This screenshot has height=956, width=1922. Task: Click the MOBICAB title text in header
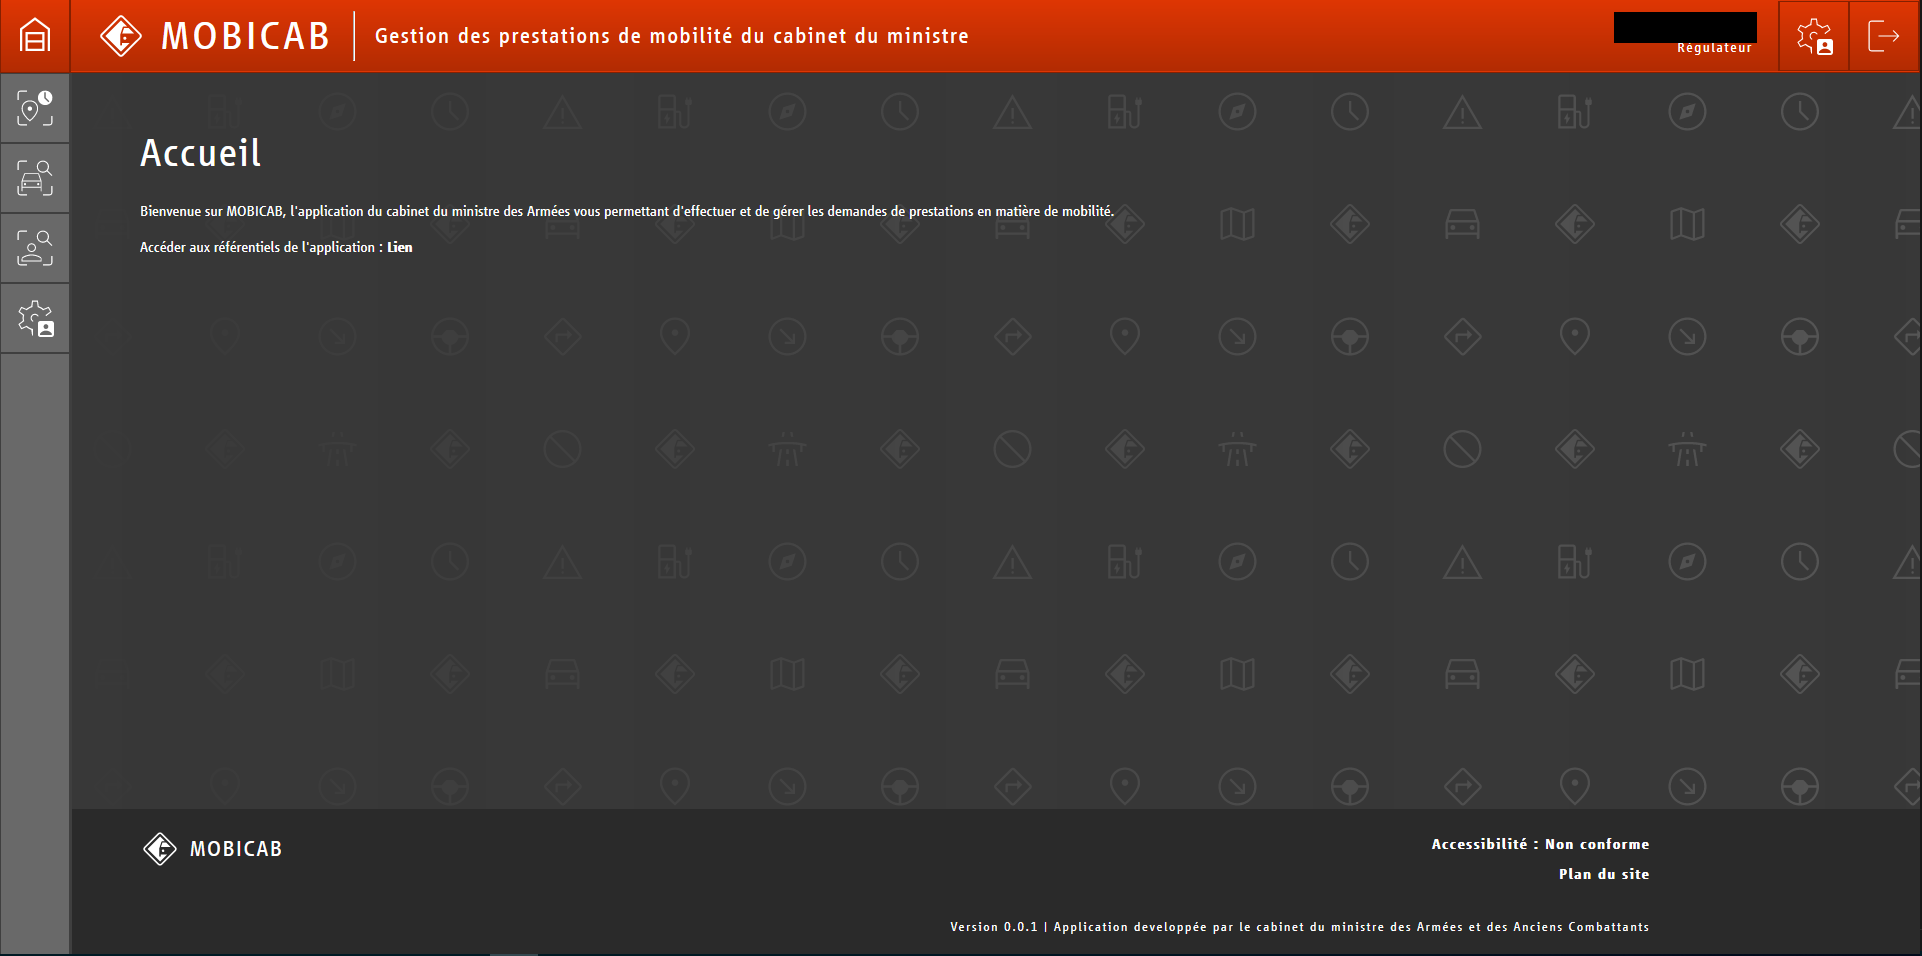[x=245, y=36]
